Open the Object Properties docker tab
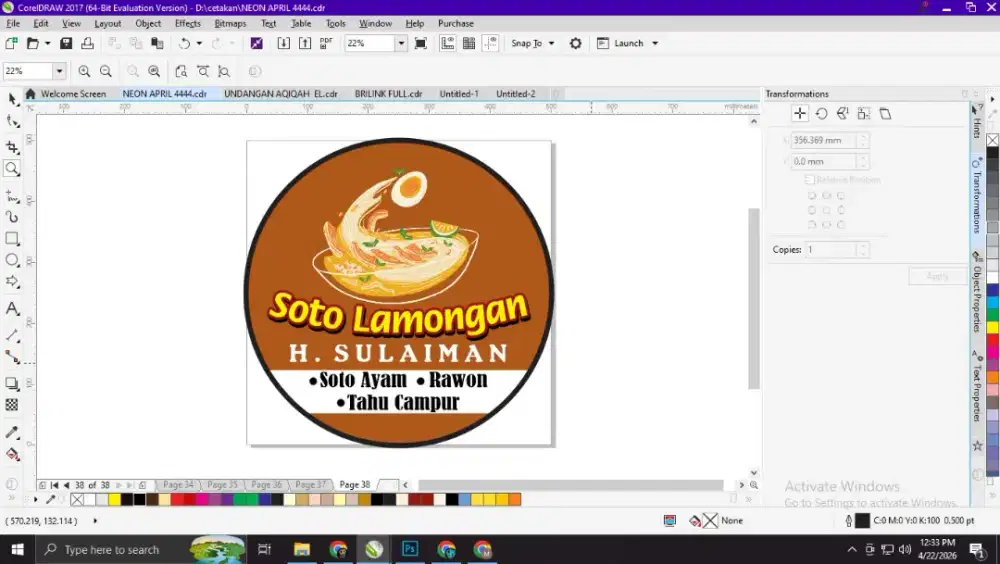Viewport: 1000px width, 564px height. 976,293
